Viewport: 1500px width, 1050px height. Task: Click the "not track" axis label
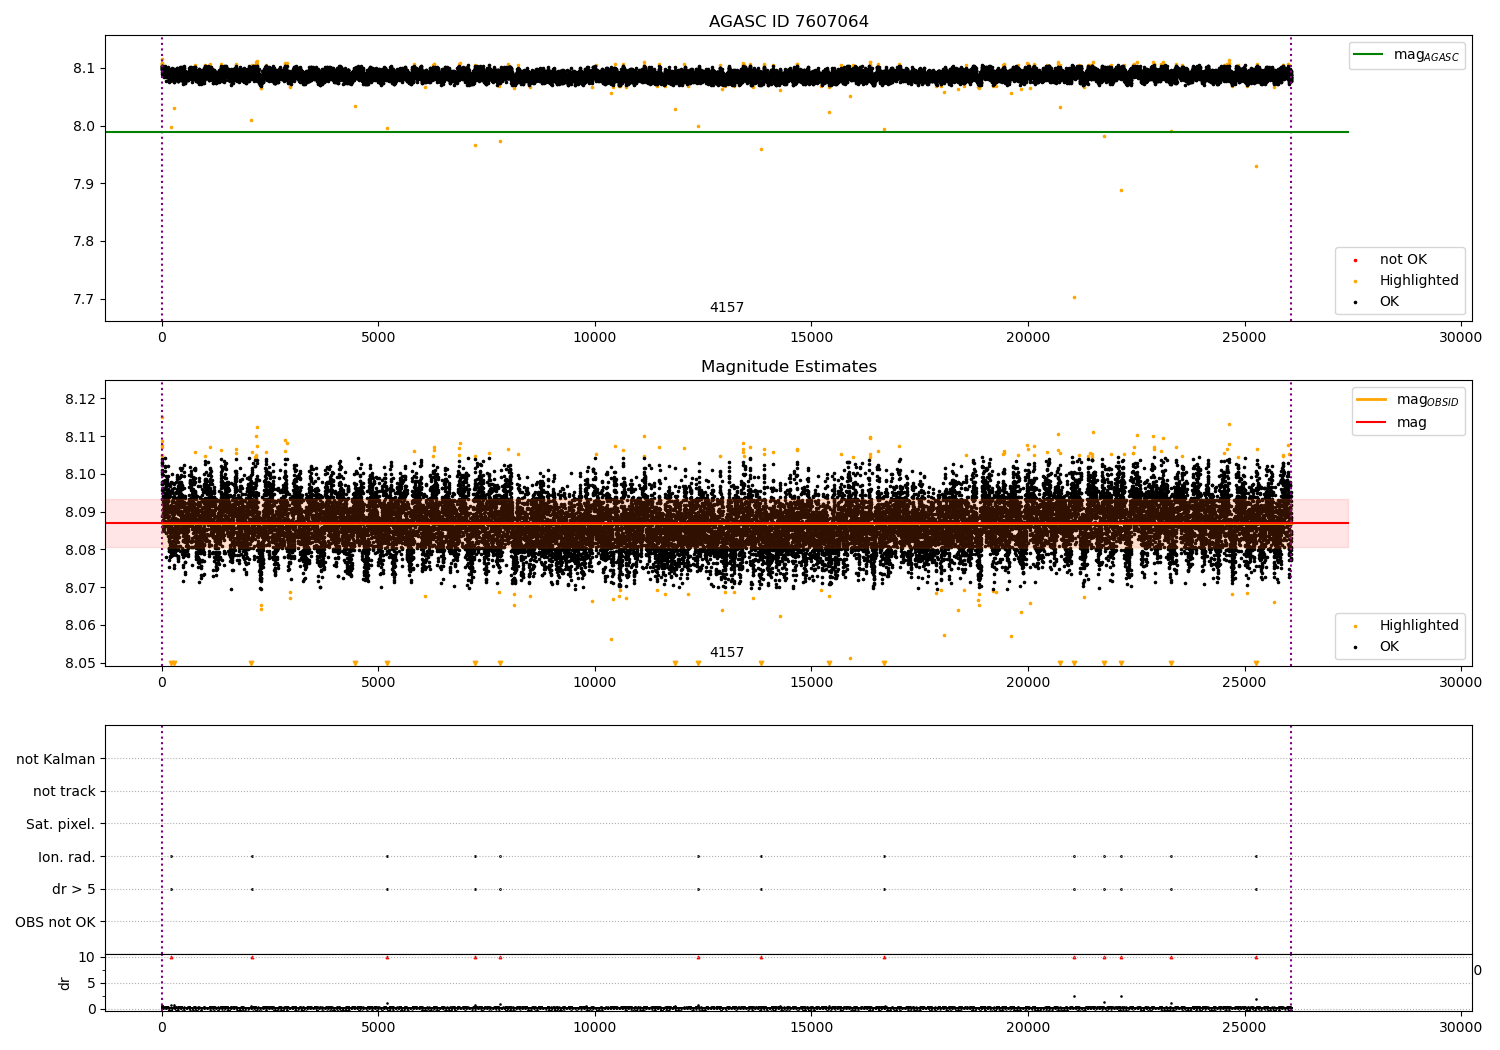click(x=64, y=792)
